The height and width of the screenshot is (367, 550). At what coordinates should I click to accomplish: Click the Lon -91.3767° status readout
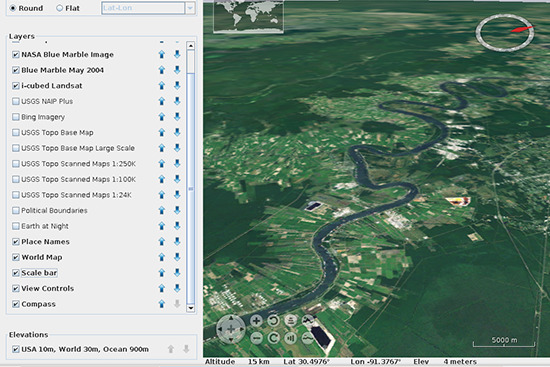(375, 362)
